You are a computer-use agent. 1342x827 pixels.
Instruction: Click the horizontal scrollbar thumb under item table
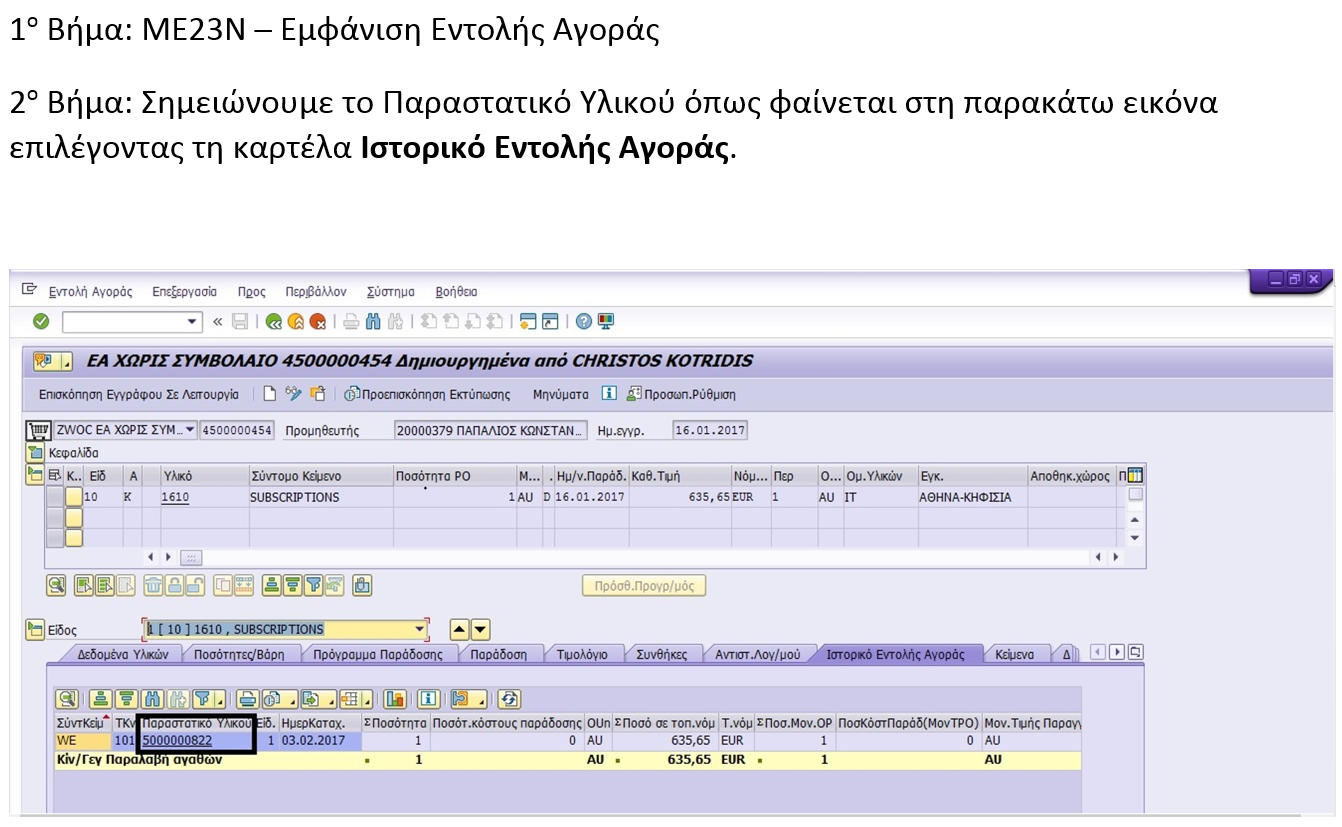tap(190, 557)
